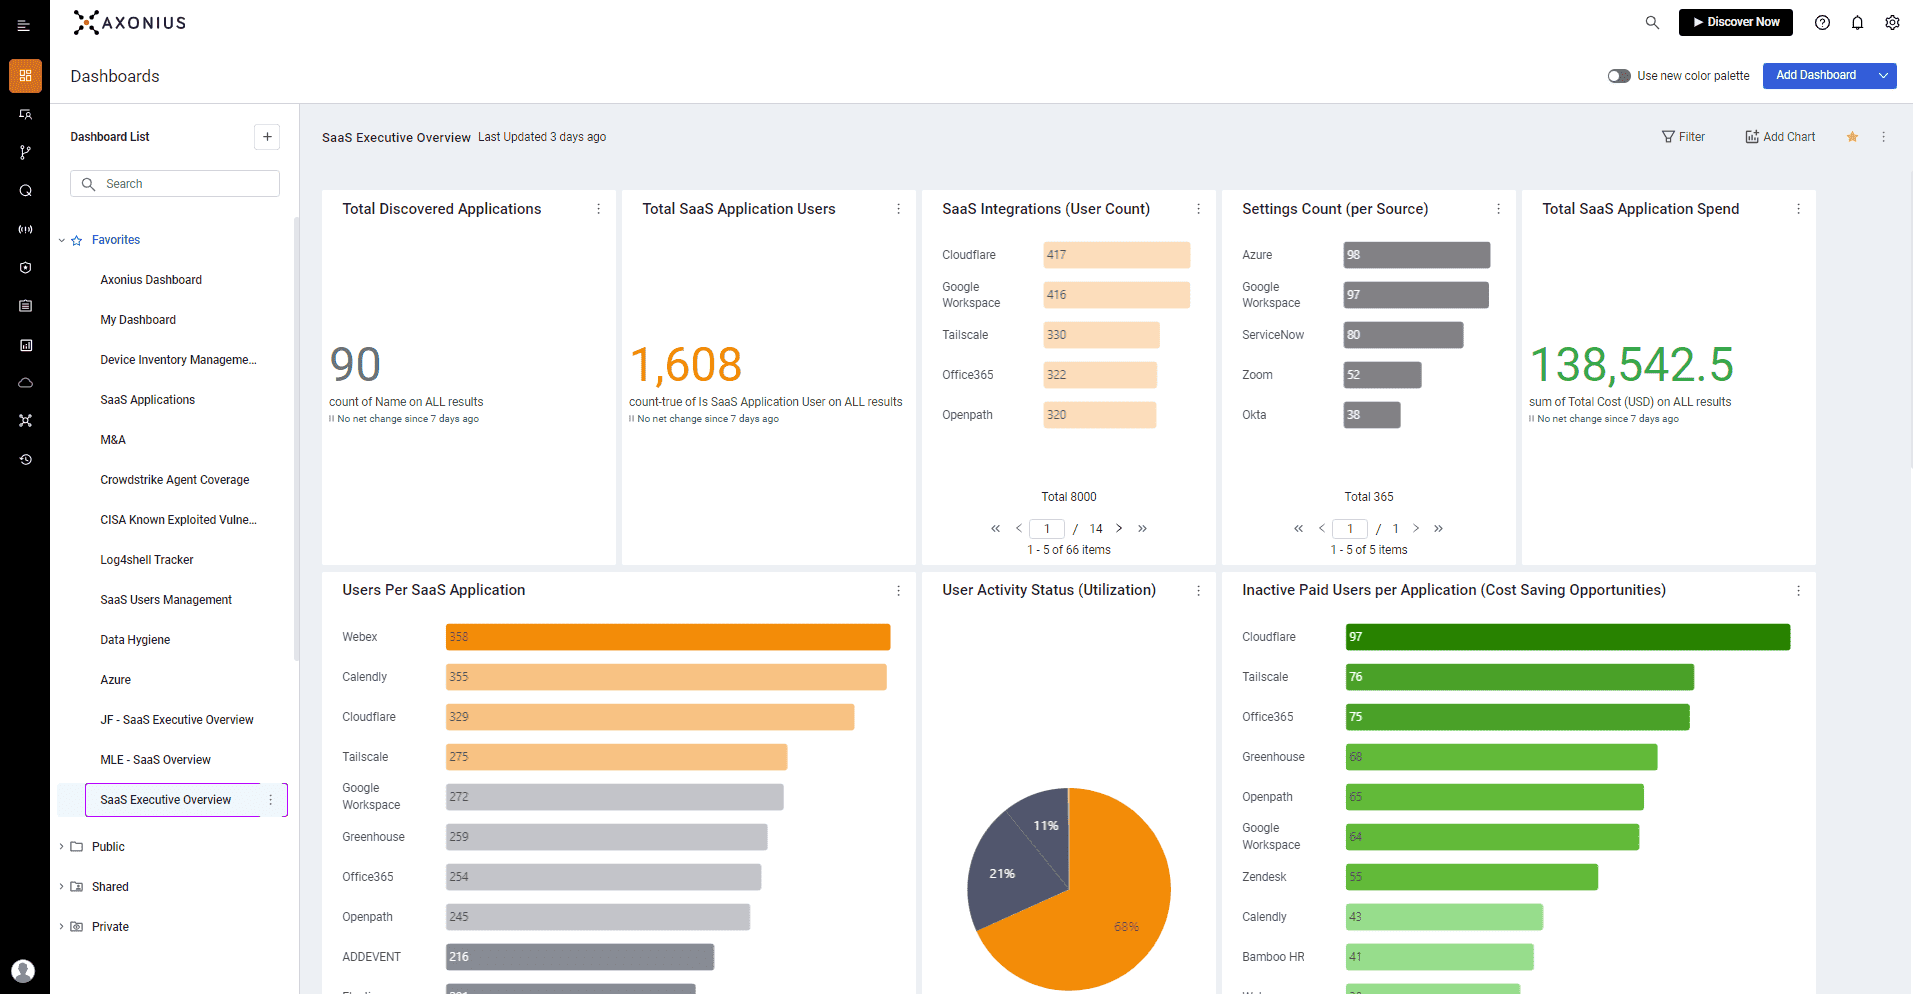Open Total SaaS Application Users chart menu
The height and width of the screenshot is (994, 1913).
898,209
